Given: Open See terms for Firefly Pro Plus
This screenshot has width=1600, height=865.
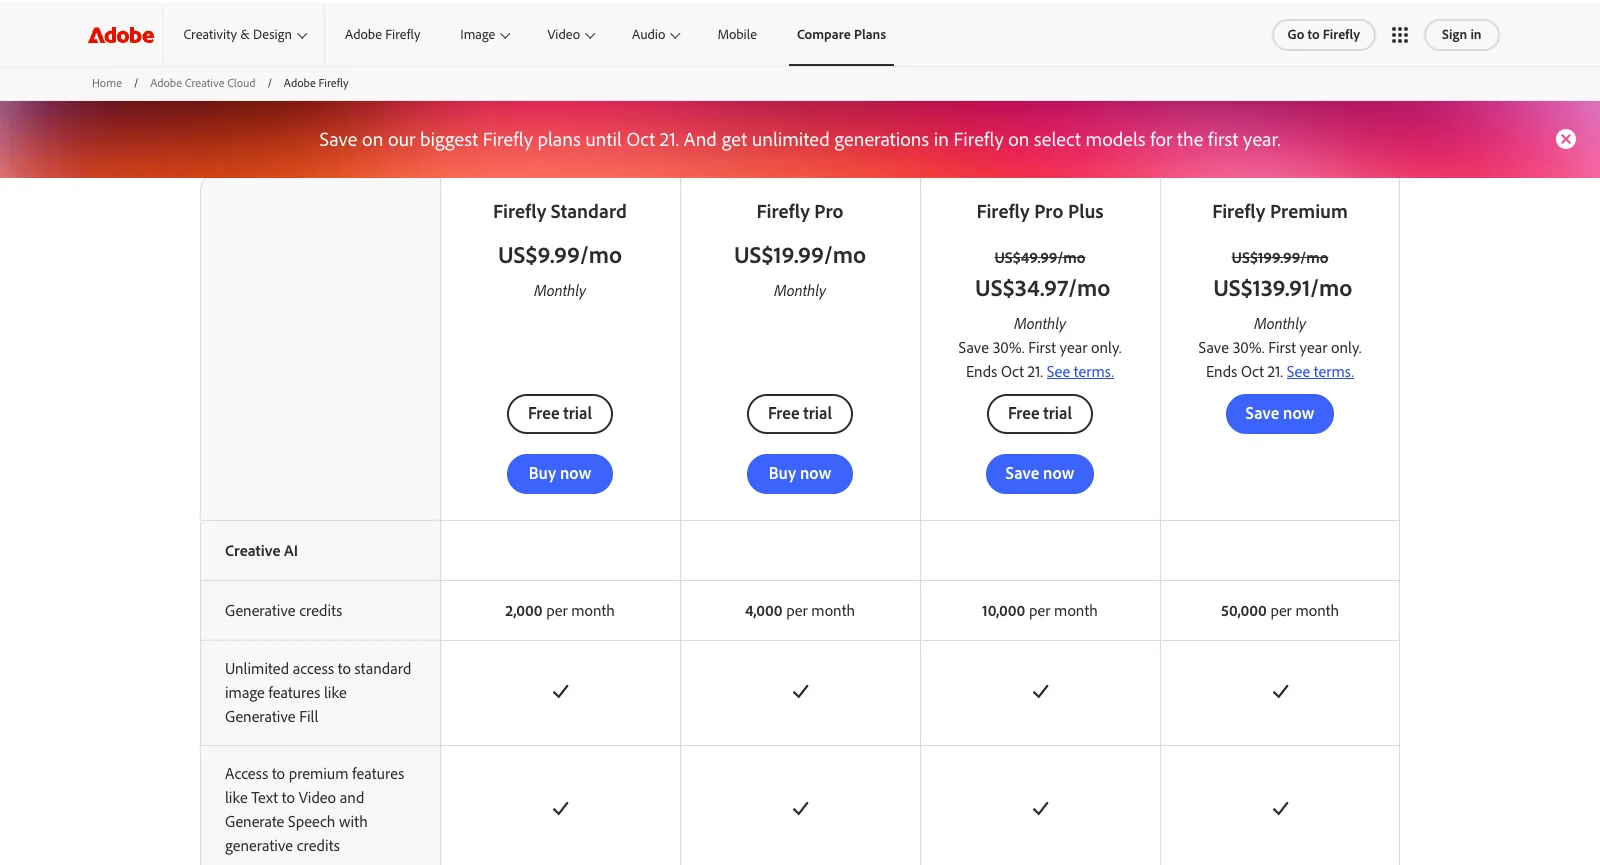Looking at the screenshot, I should tap(1080, 372).
